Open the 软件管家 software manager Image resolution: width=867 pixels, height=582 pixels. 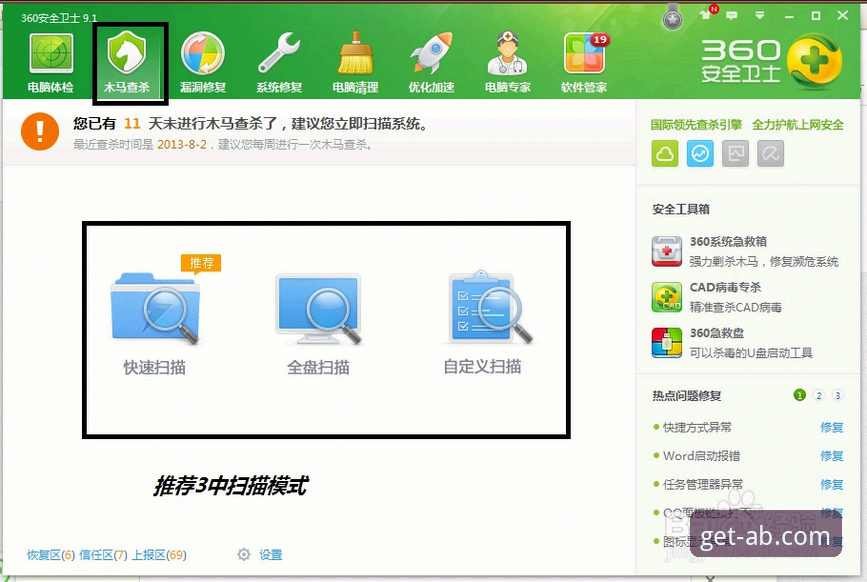tap(584, 62)
